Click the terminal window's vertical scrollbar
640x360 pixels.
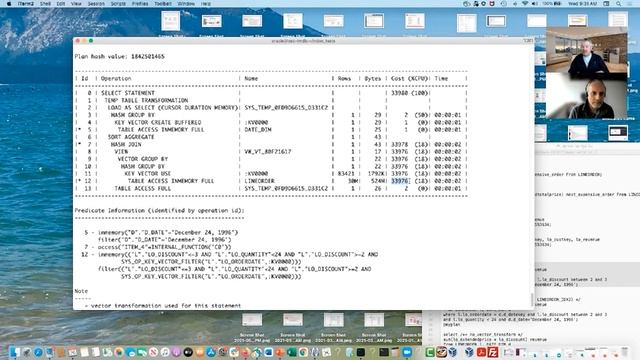pyautogui.click(x=532, y=299)
